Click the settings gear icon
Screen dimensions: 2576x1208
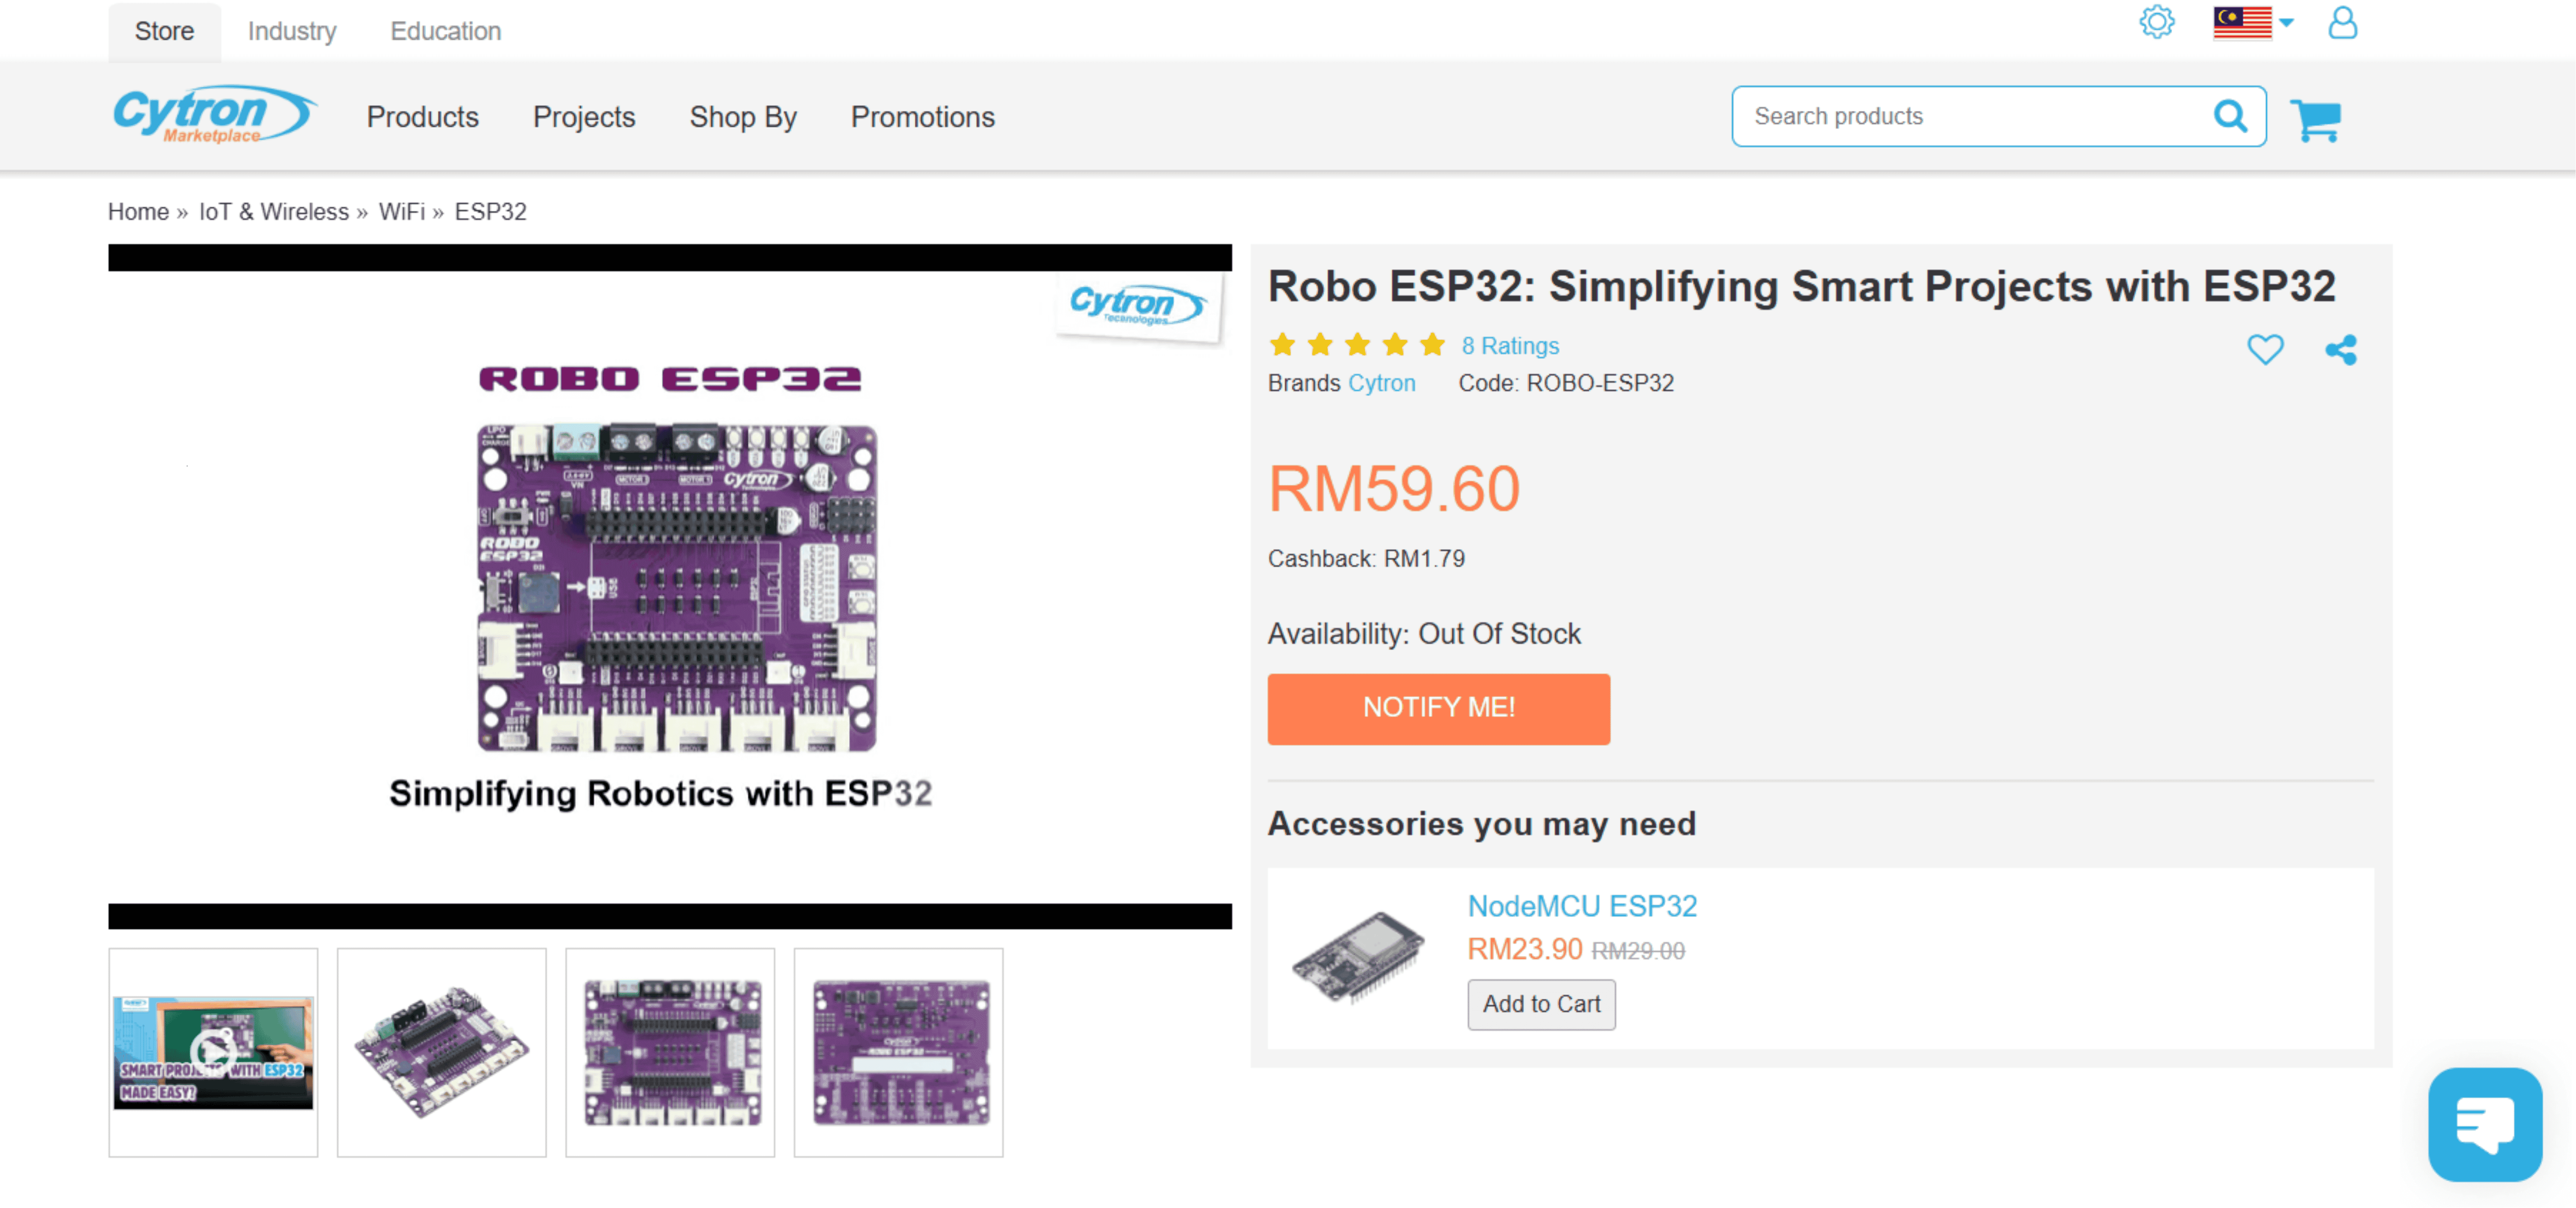[x=2156, y=22]
